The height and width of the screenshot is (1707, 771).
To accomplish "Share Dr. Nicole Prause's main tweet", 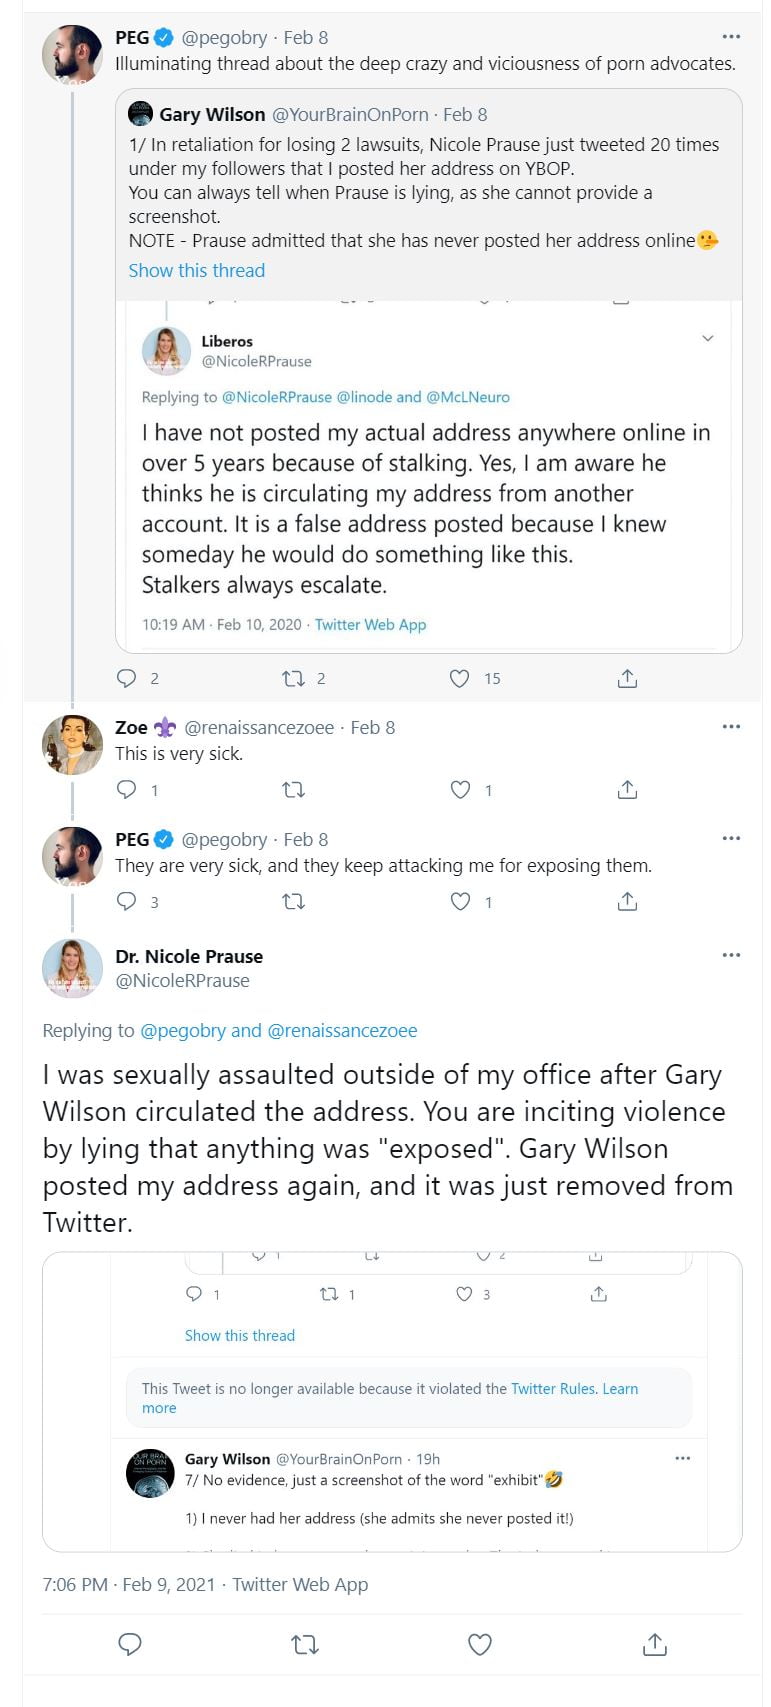I will pos(655,1644).
